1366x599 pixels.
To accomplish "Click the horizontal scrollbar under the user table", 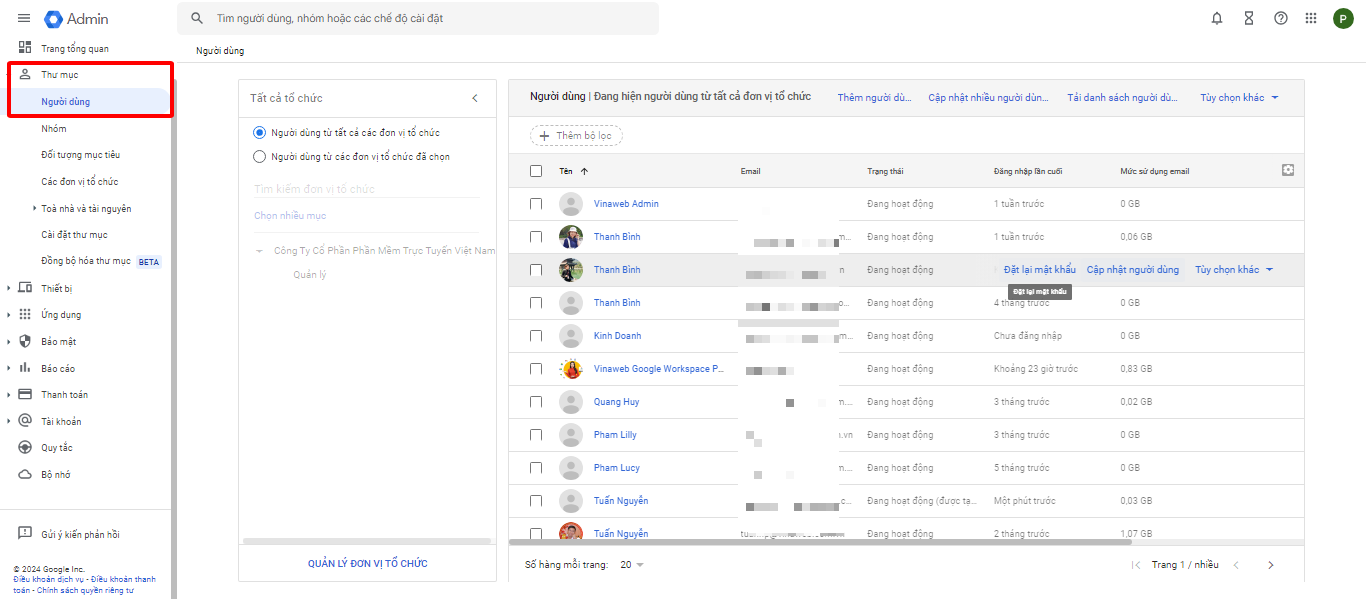I will tap(820, 542).
